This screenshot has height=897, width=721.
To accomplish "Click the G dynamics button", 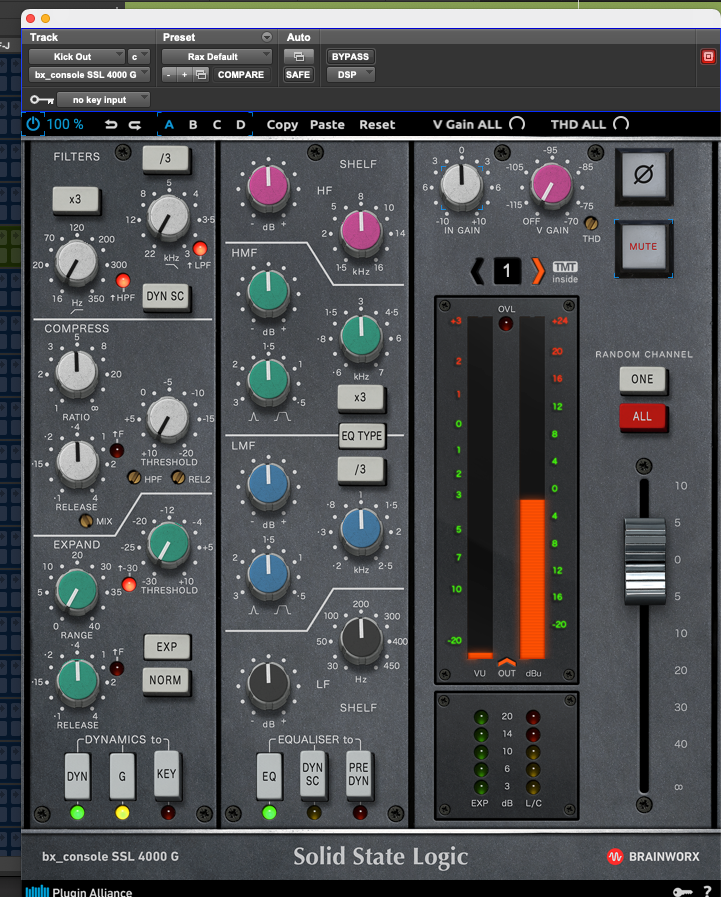I will tap(122, 776).
